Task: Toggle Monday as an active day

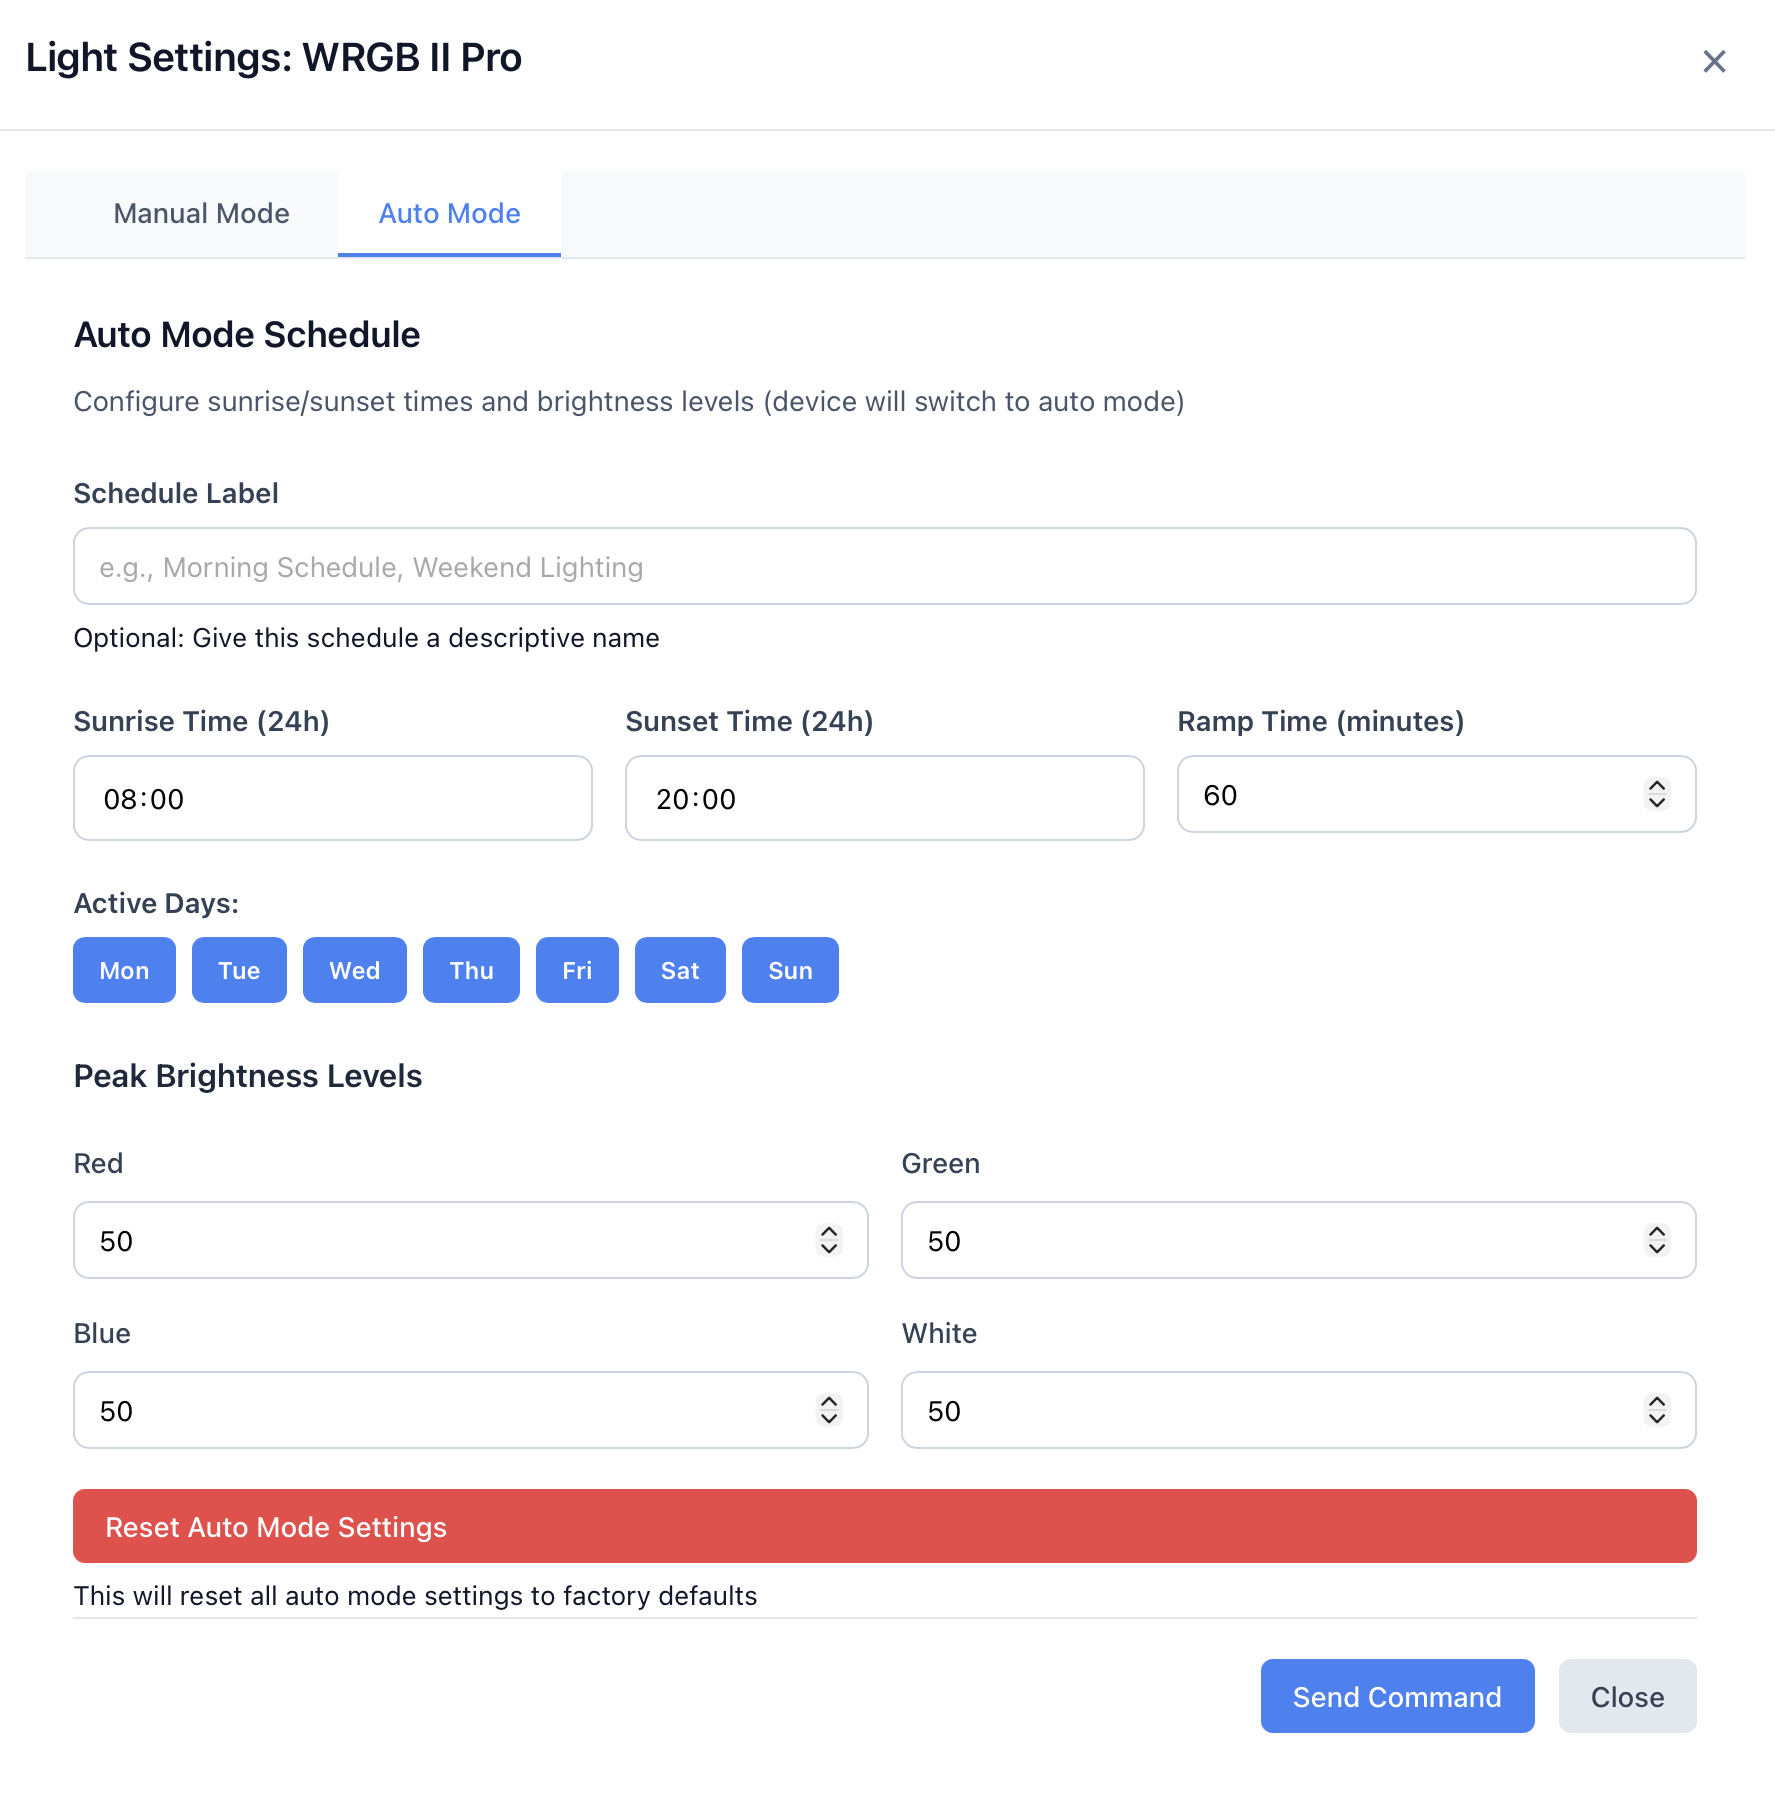Action: pyautogui.click(x=124, y=969)
